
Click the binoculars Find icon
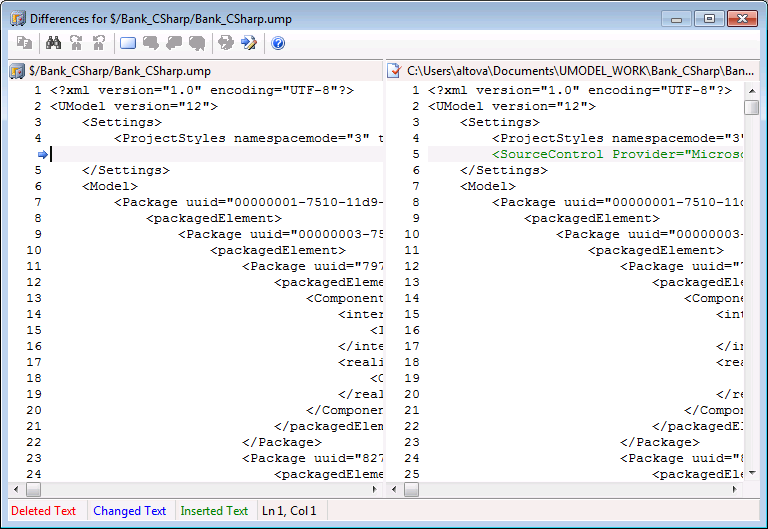[x=54, y=43]
